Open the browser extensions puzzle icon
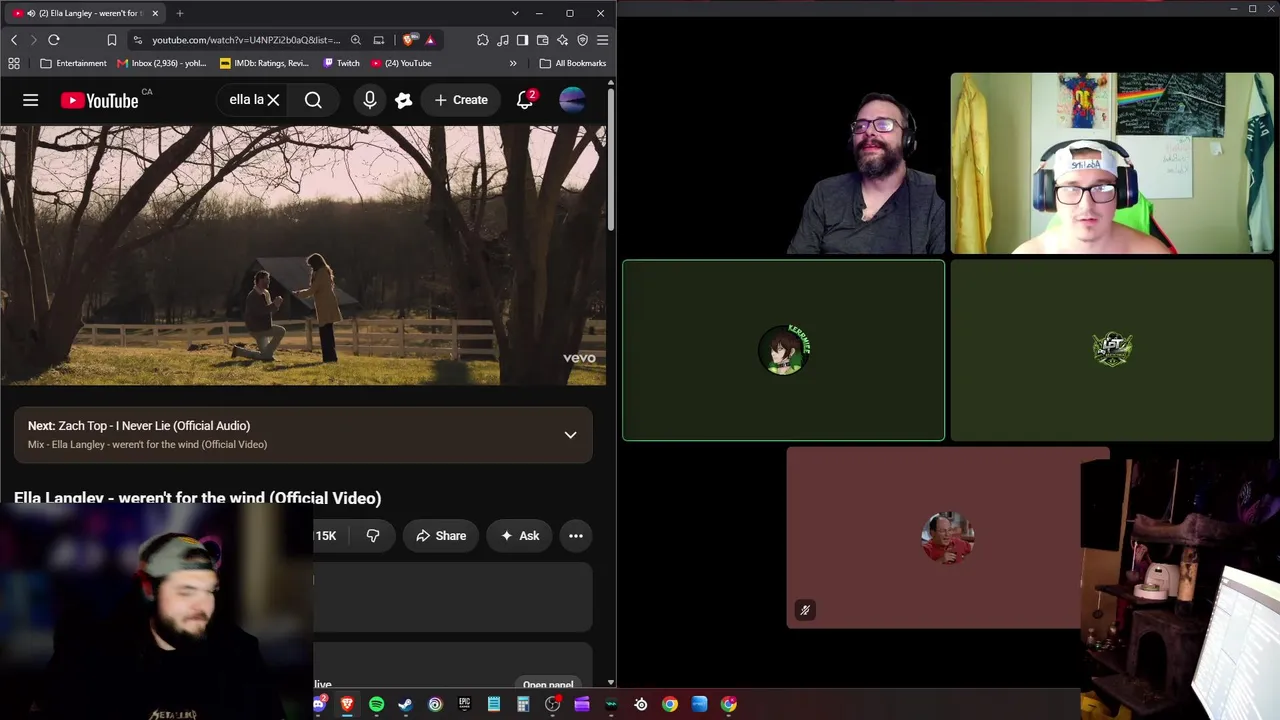 click(x=483, y=40)
